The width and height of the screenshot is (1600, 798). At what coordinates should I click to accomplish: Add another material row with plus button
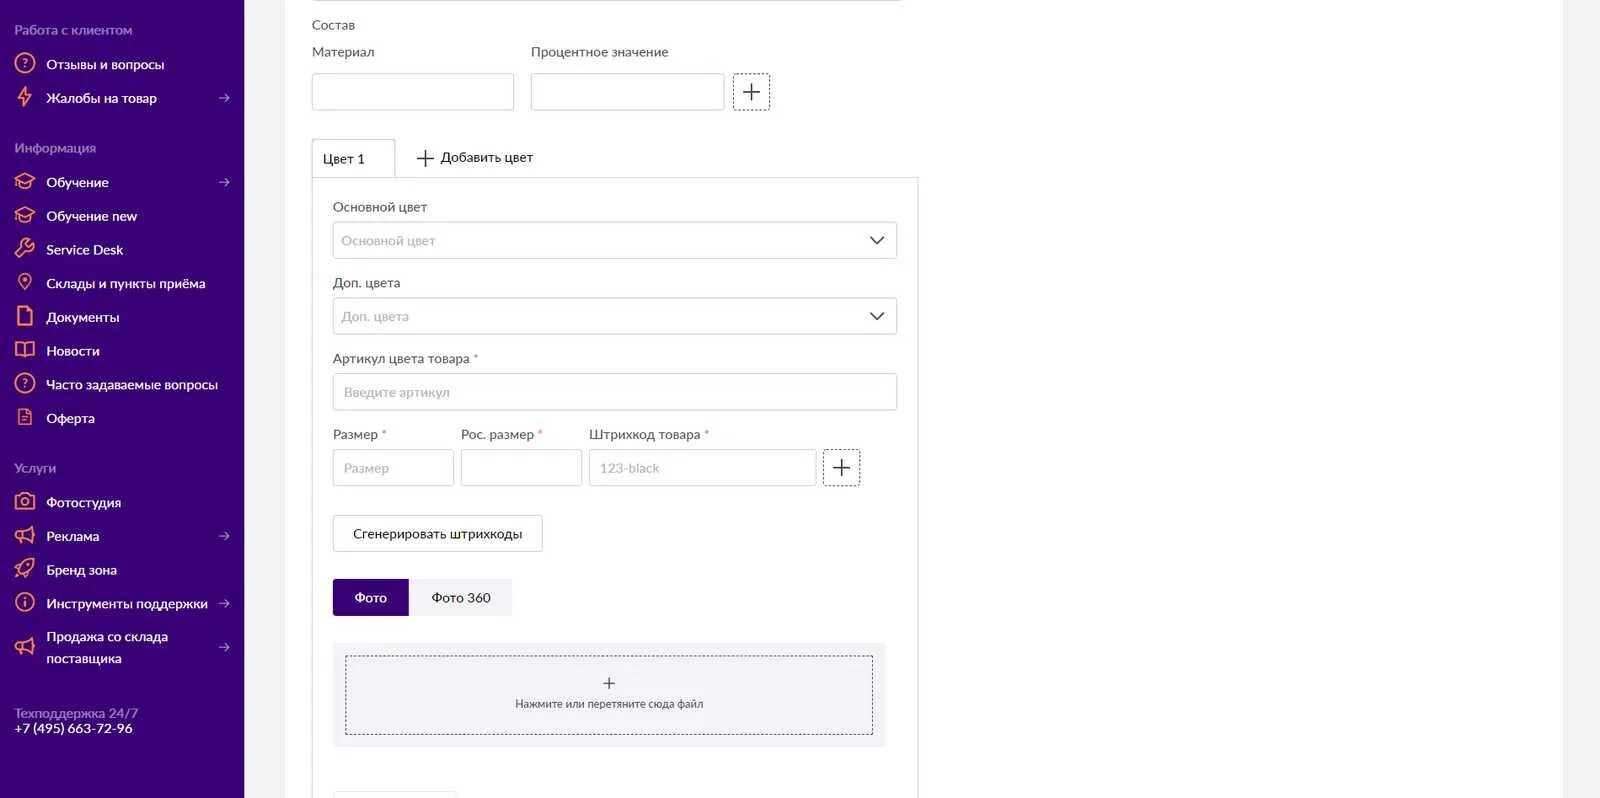pyautogui.click(x=751, y=92)
